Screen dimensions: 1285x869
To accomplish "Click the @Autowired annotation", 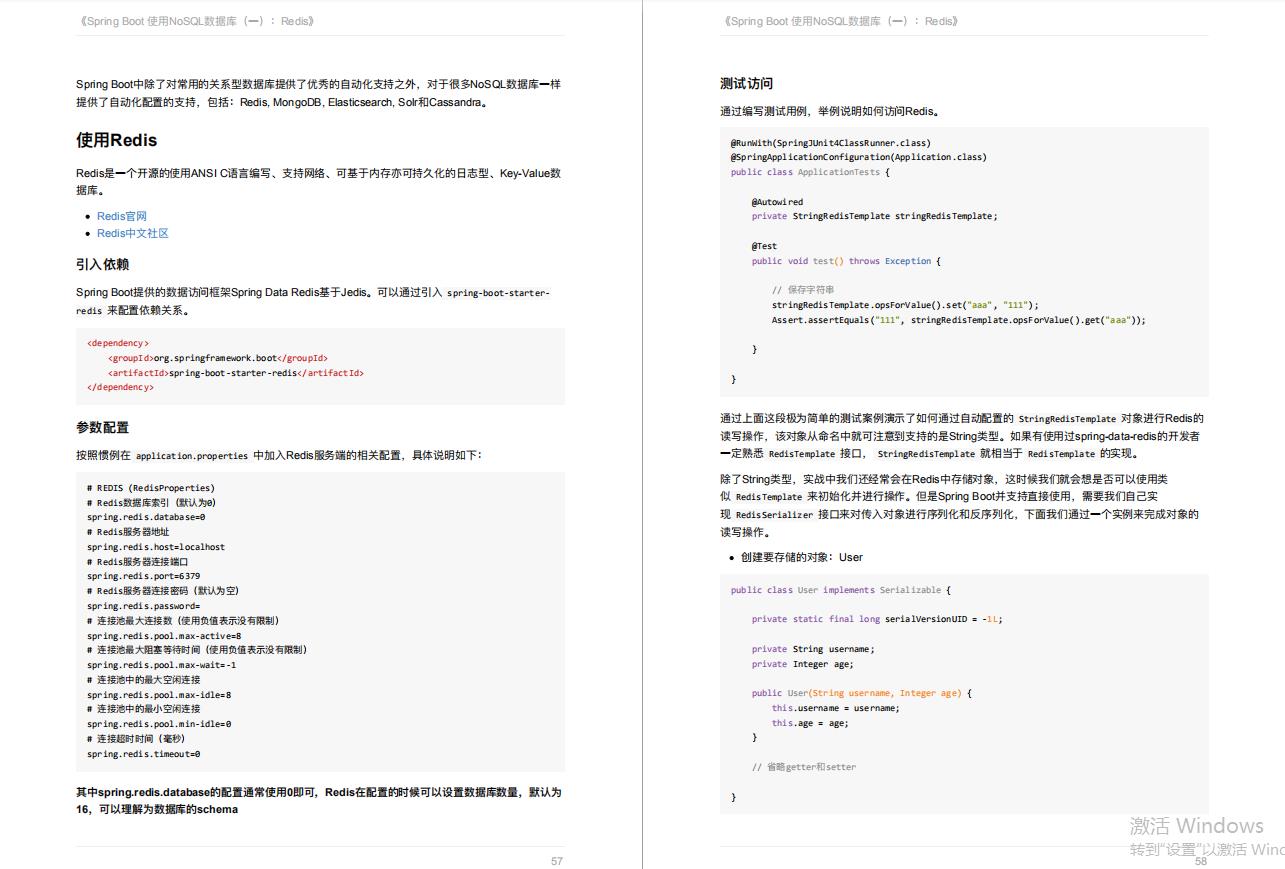I will [x=777, y=202].
